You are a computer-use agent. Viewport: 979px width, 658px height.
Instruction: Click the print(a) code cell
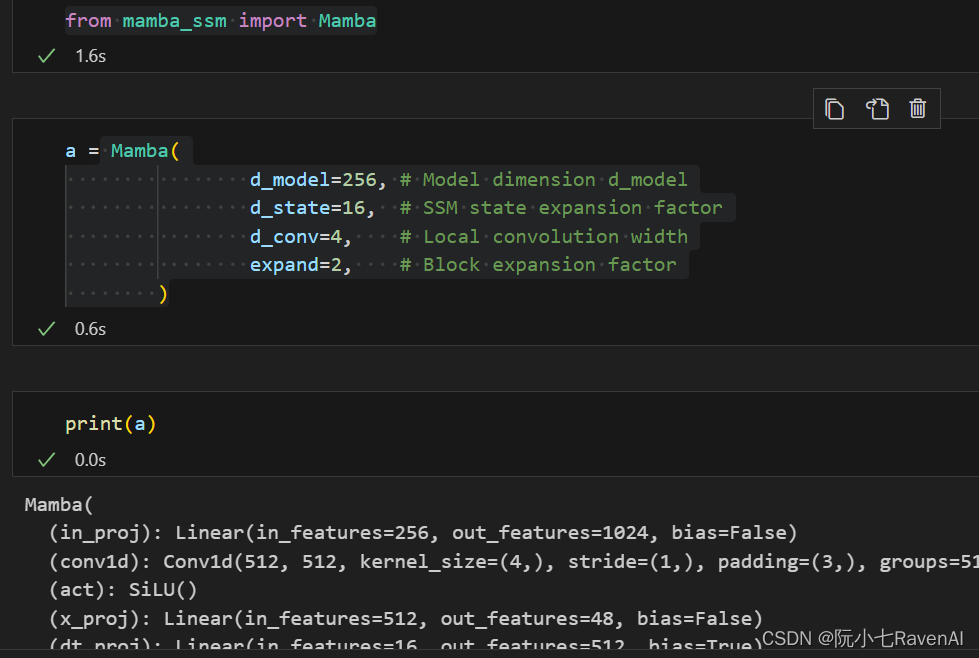(110, 423)
